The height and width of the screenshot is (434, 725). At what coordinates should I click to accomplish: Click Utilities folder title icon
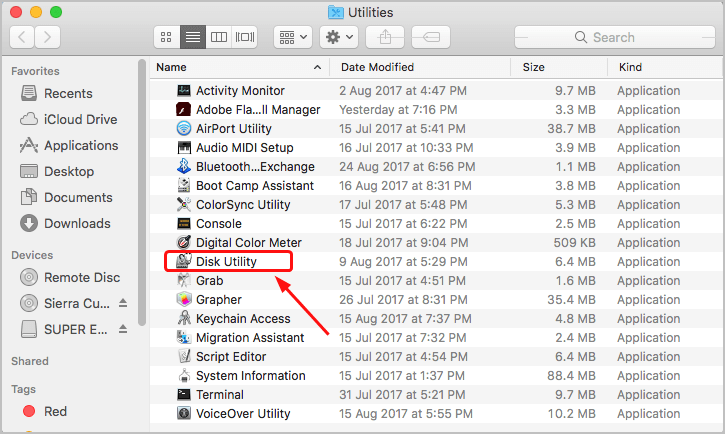(x=336, y=12)
